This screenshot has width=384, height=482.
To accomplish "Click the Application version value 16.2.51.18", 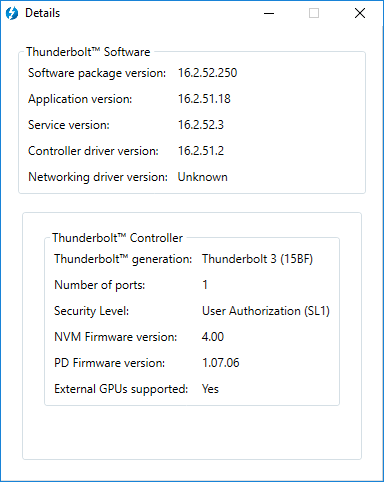I will 204,99.
